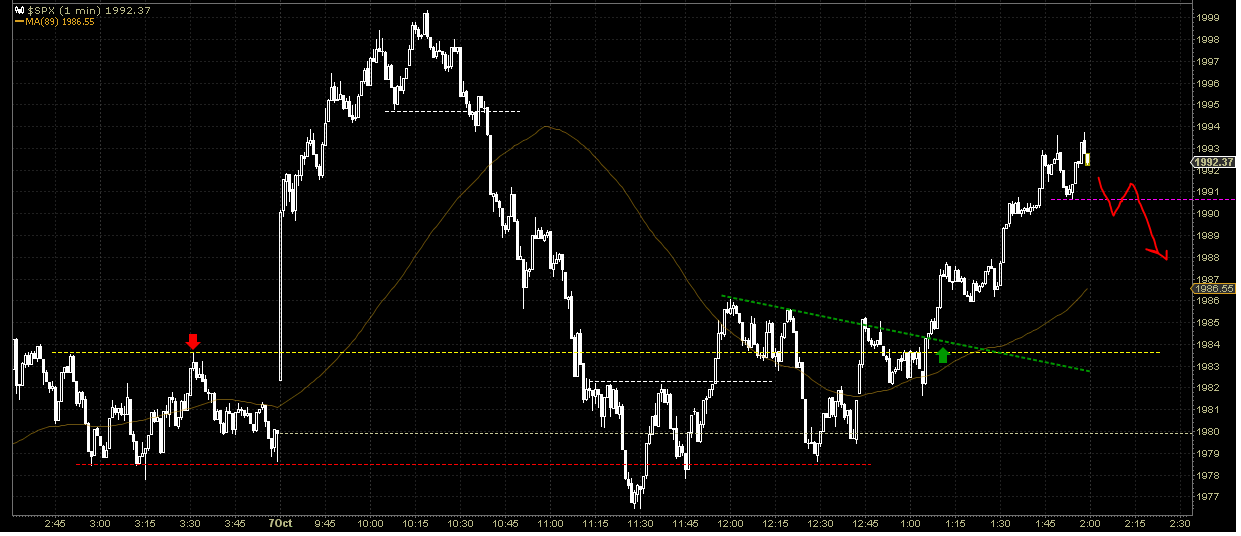Click the 1:15 time axis label

[955, 523]
